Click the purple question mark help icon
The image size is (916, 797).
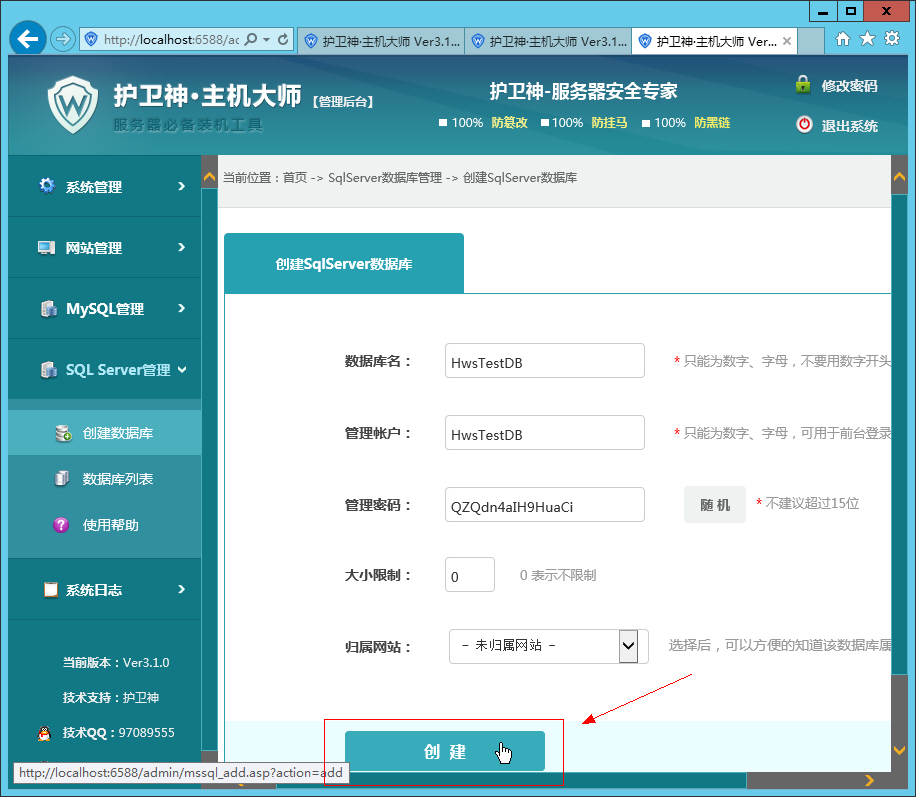click(61, 525)
